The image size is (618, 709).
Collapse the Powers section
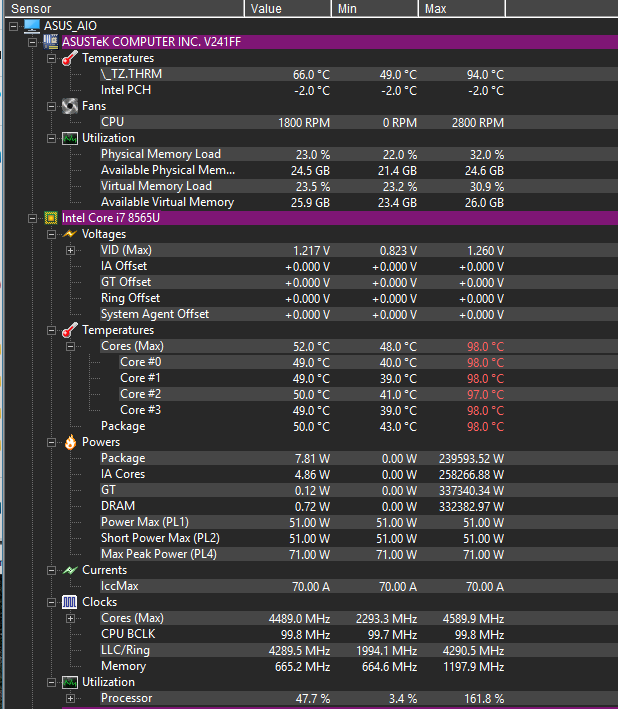(51, 442)
